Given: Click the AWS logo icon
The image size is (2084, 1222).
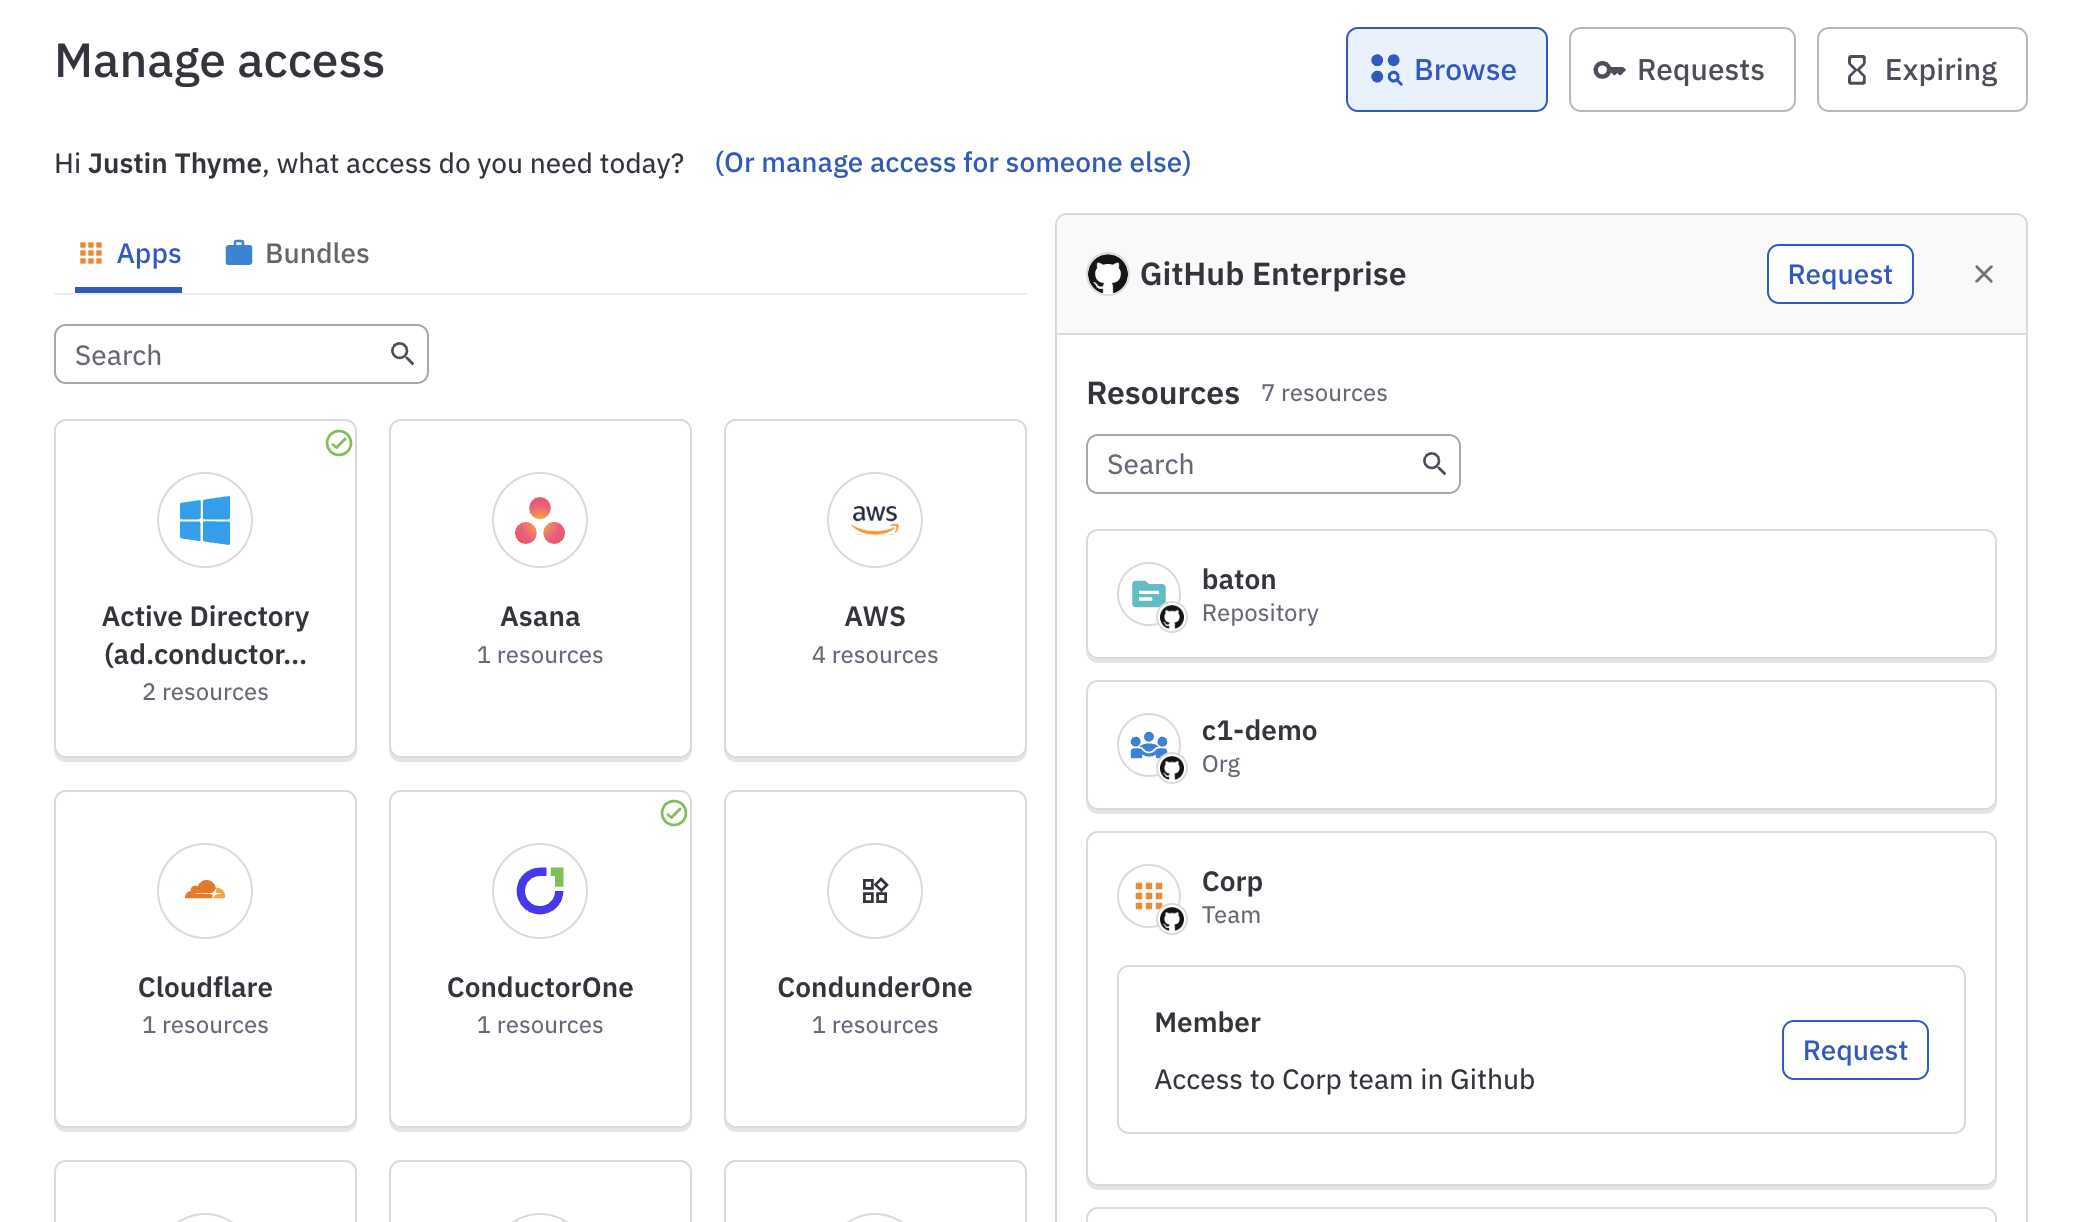Looking at the screenshot, I should coord(875,520).
